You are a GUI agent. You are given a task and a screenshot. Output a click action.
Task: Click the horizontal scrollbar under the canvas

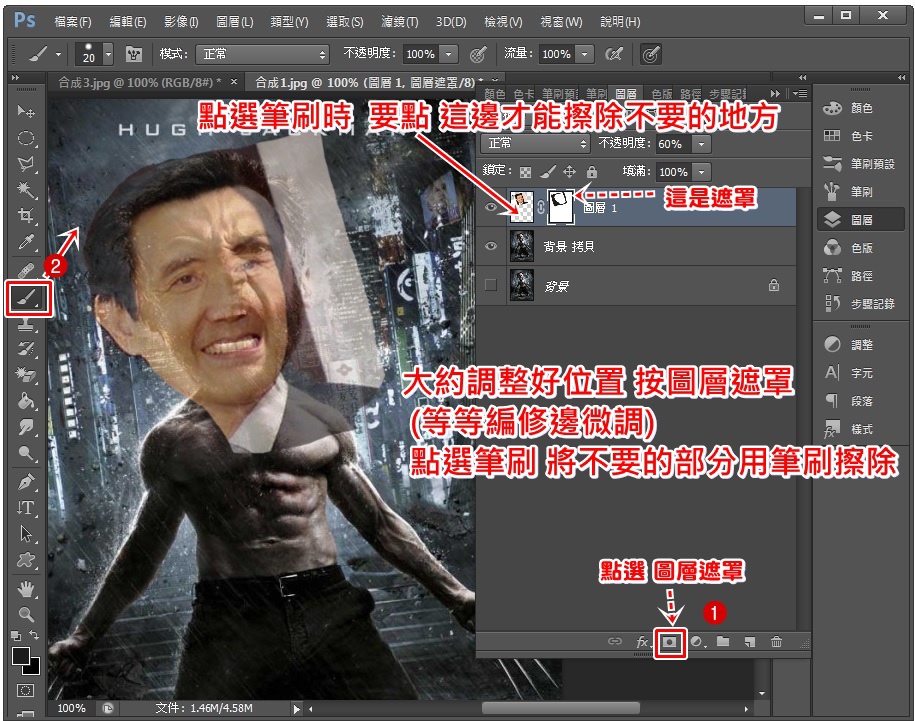click(x=560, y=709)
